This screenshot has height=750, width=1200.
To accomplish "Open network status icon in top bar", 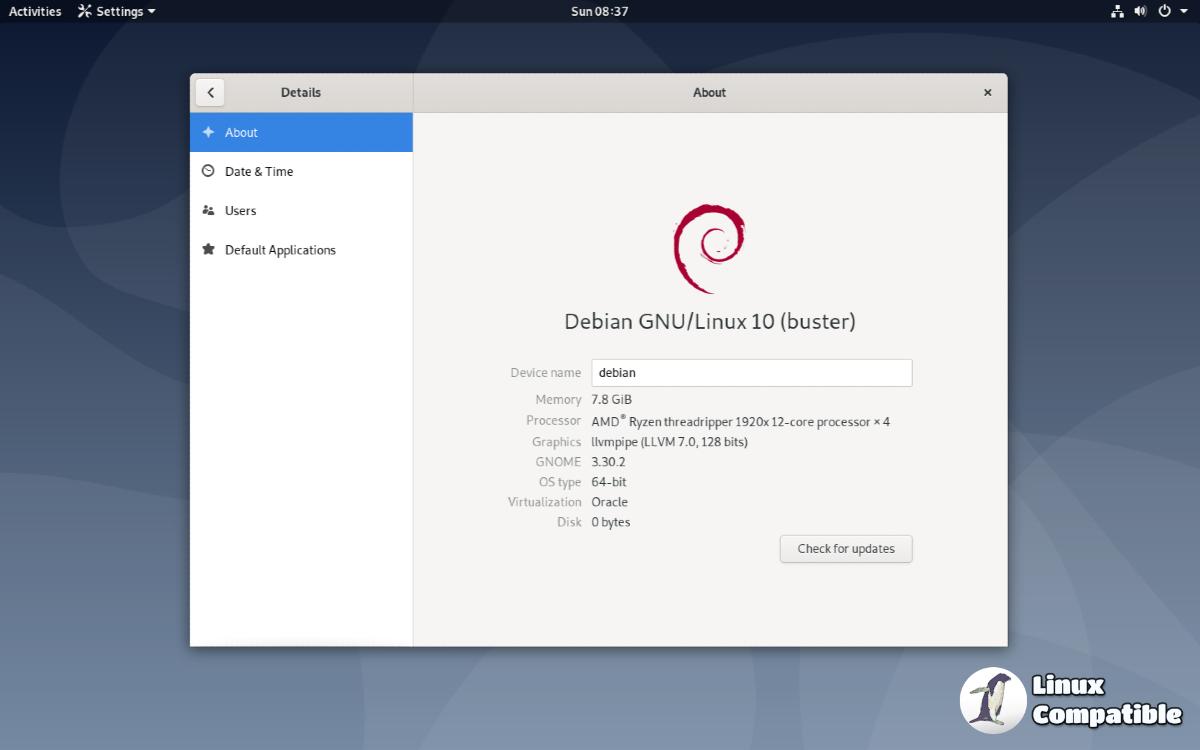I will (x=1117, y=11).
